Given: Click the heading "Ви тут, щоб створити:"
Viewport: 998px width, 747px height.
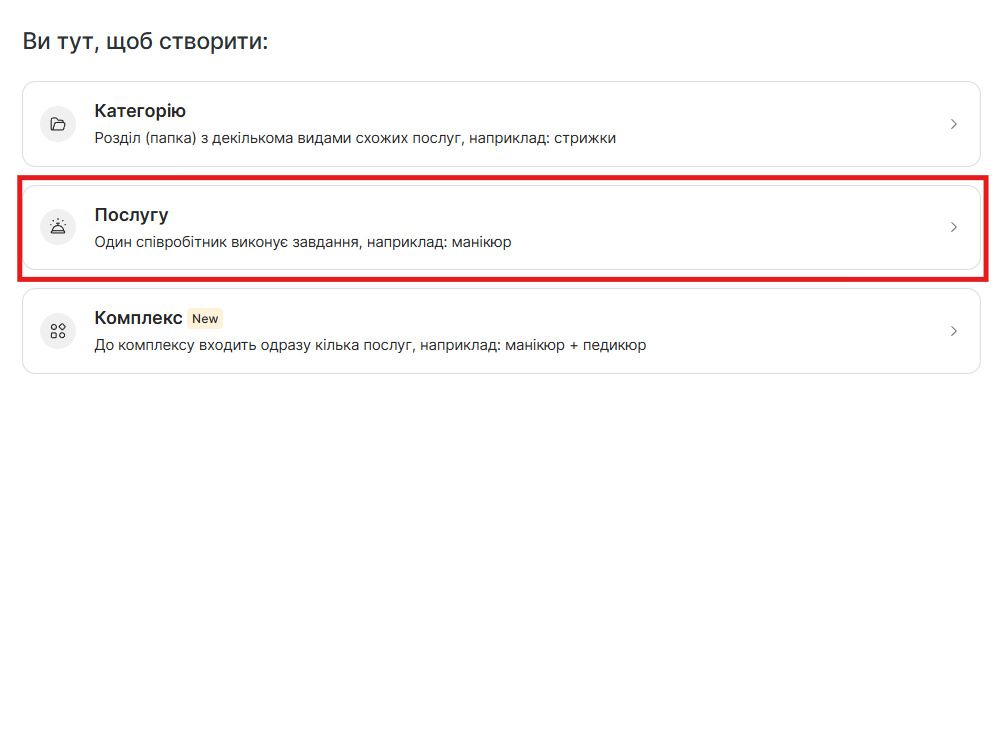Looking at the screenshot, I should click(146, 42).
